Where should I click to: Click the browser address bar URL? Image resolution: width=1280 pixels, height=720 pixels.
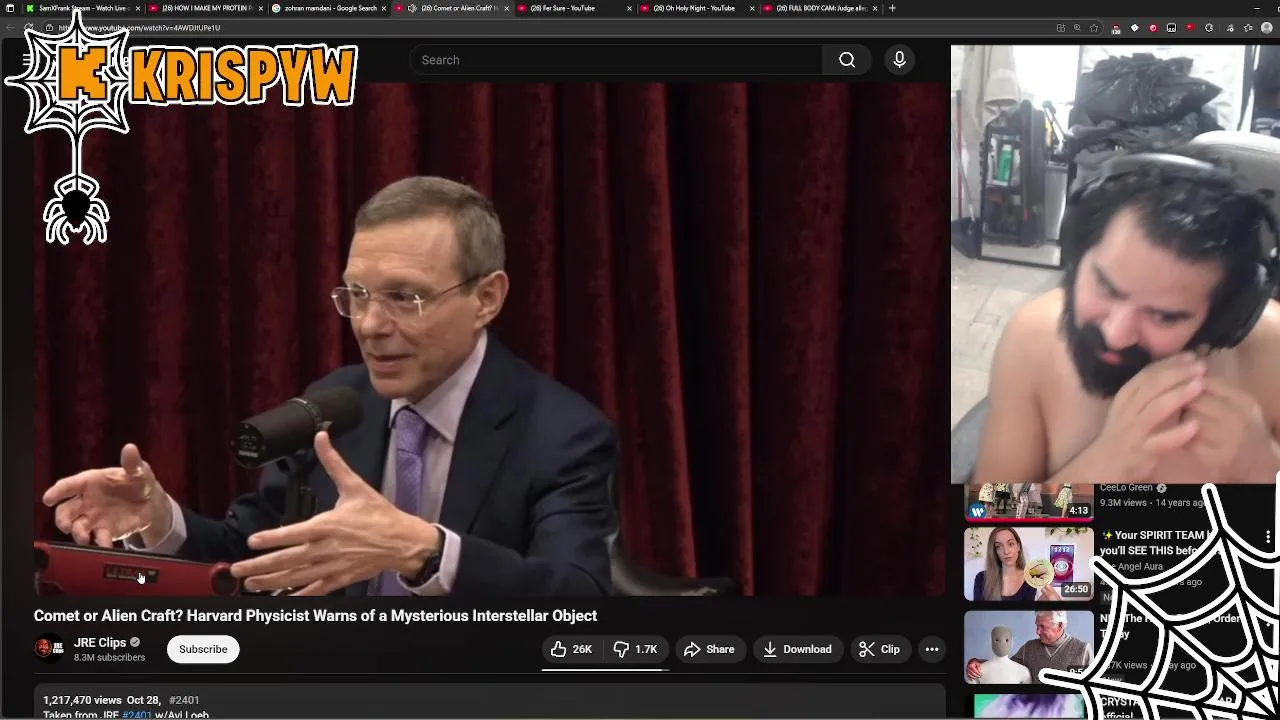click(140, 28)
